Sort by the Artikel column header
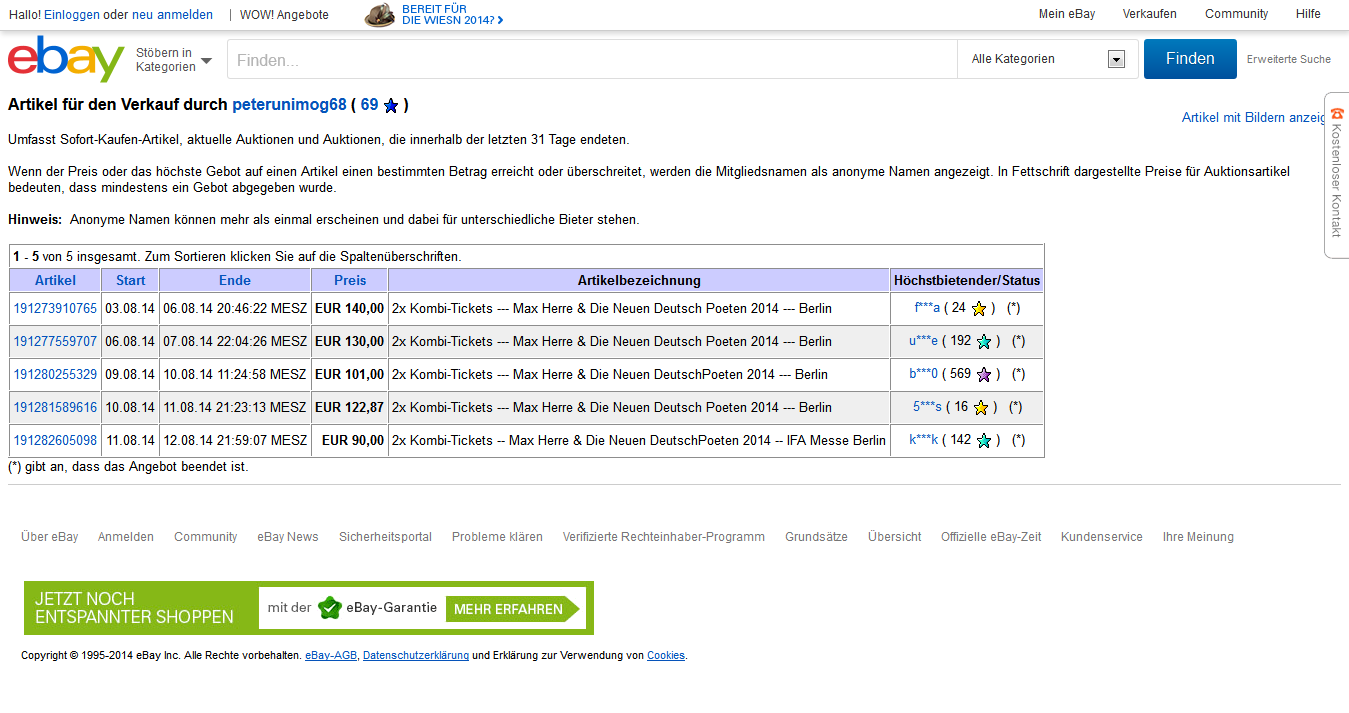 click(x=55, y=280)
